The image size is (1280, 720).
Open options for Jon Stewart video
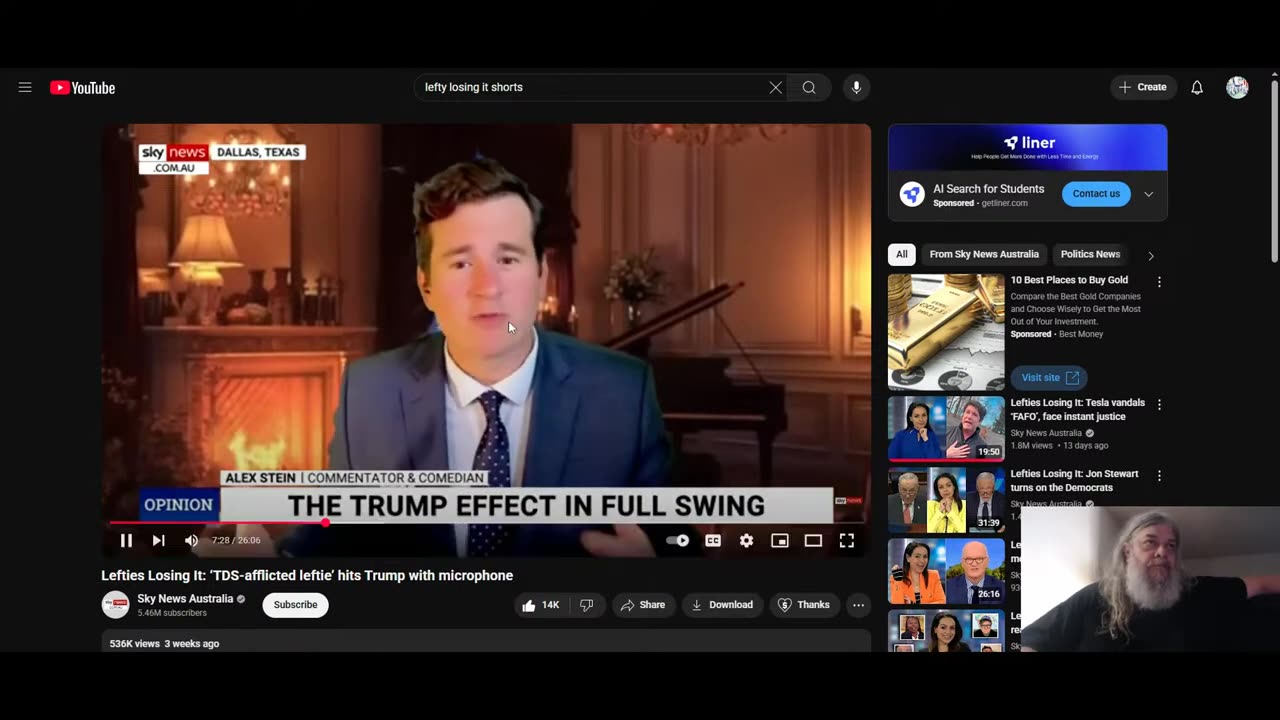[1159, 476]
